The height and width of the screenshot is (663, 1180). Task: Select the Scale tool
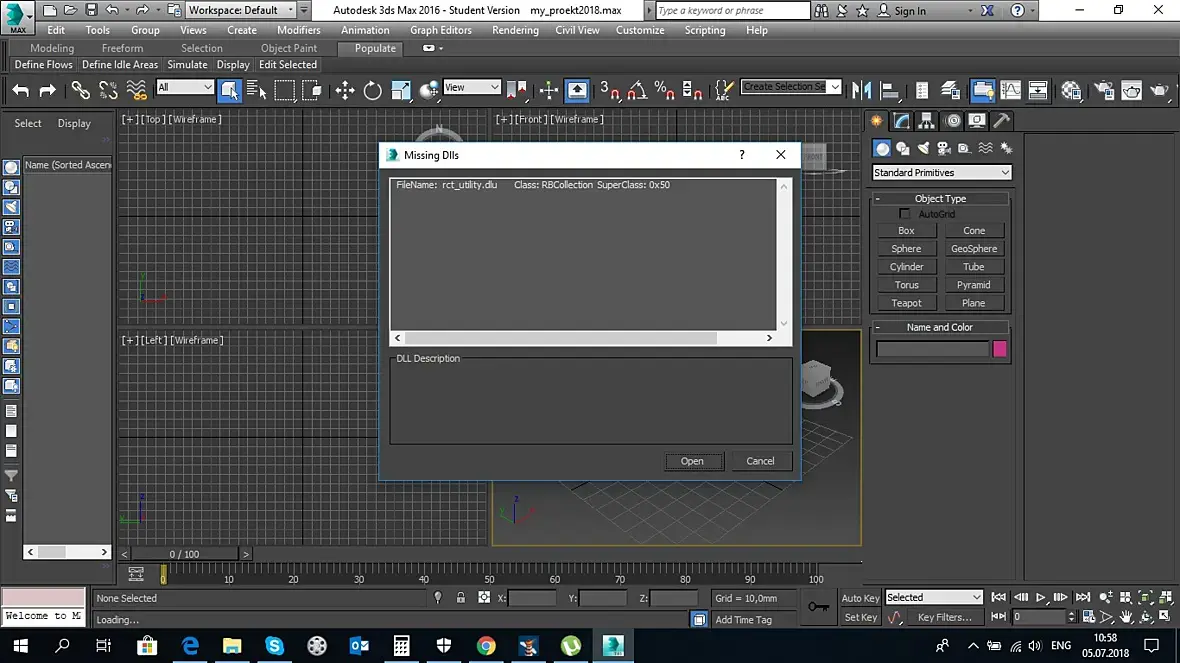tap(401, 91)
